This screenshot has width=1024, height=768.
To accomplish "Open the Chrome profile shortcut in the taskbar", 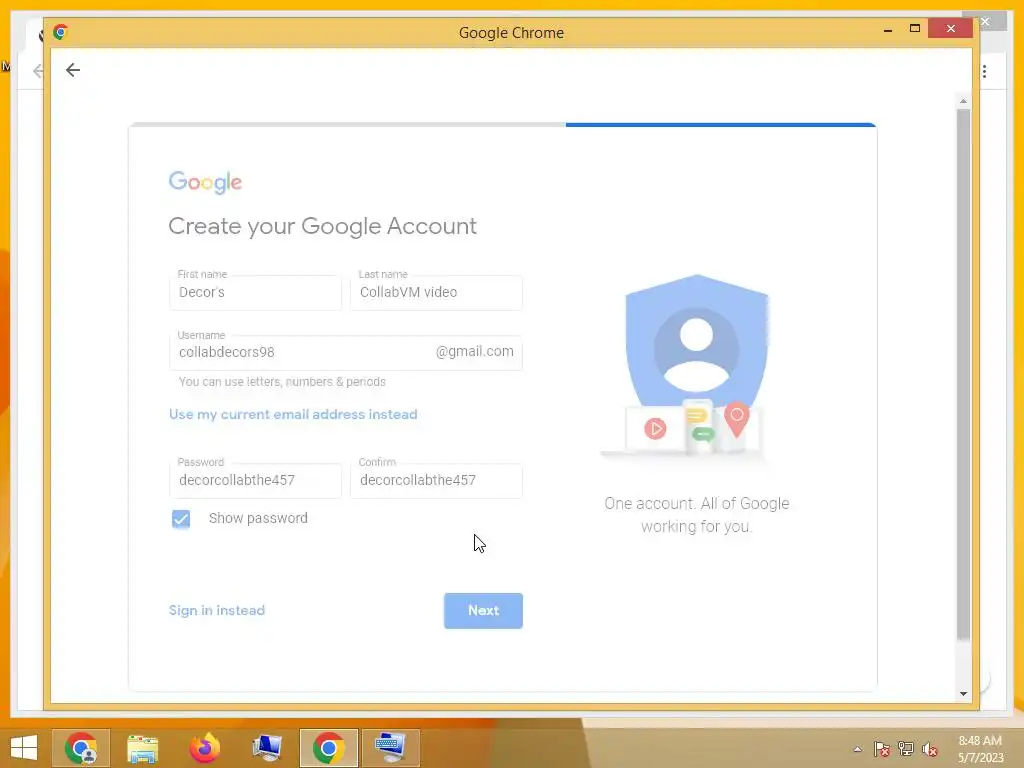I will pos(81,748).
